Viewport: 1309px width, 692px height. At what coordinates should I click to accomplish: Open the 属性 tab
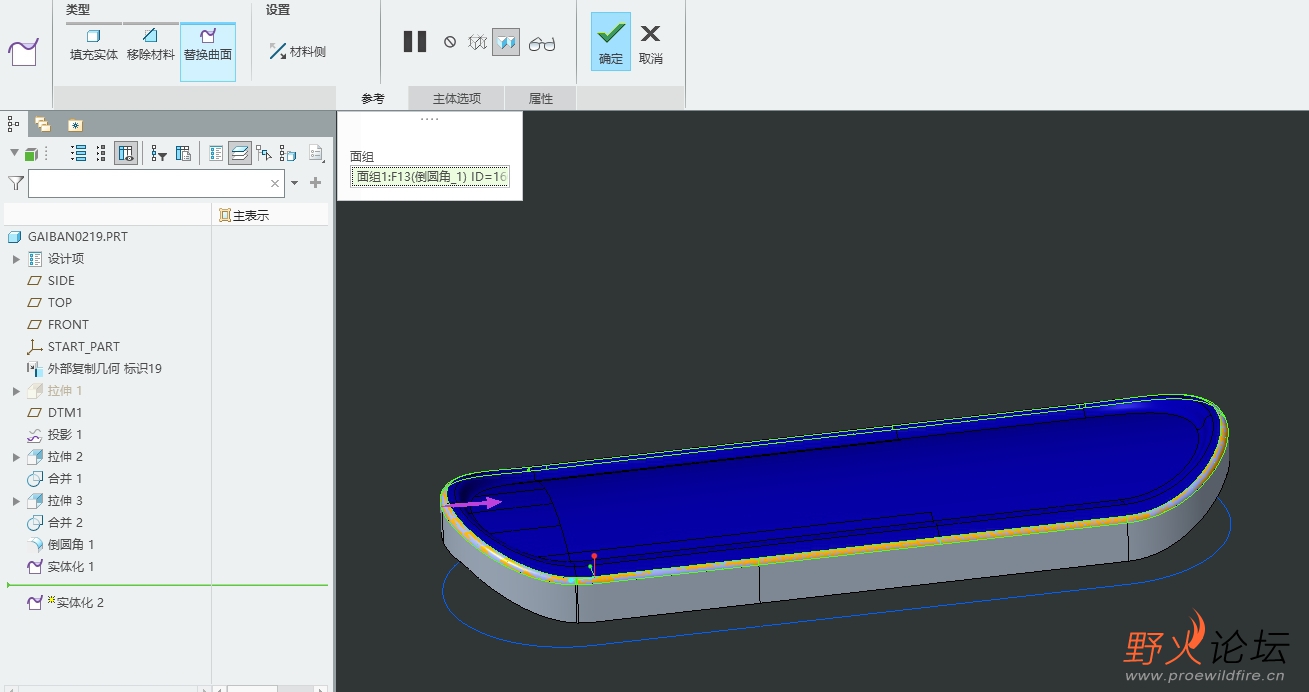[x=541, y=98]
